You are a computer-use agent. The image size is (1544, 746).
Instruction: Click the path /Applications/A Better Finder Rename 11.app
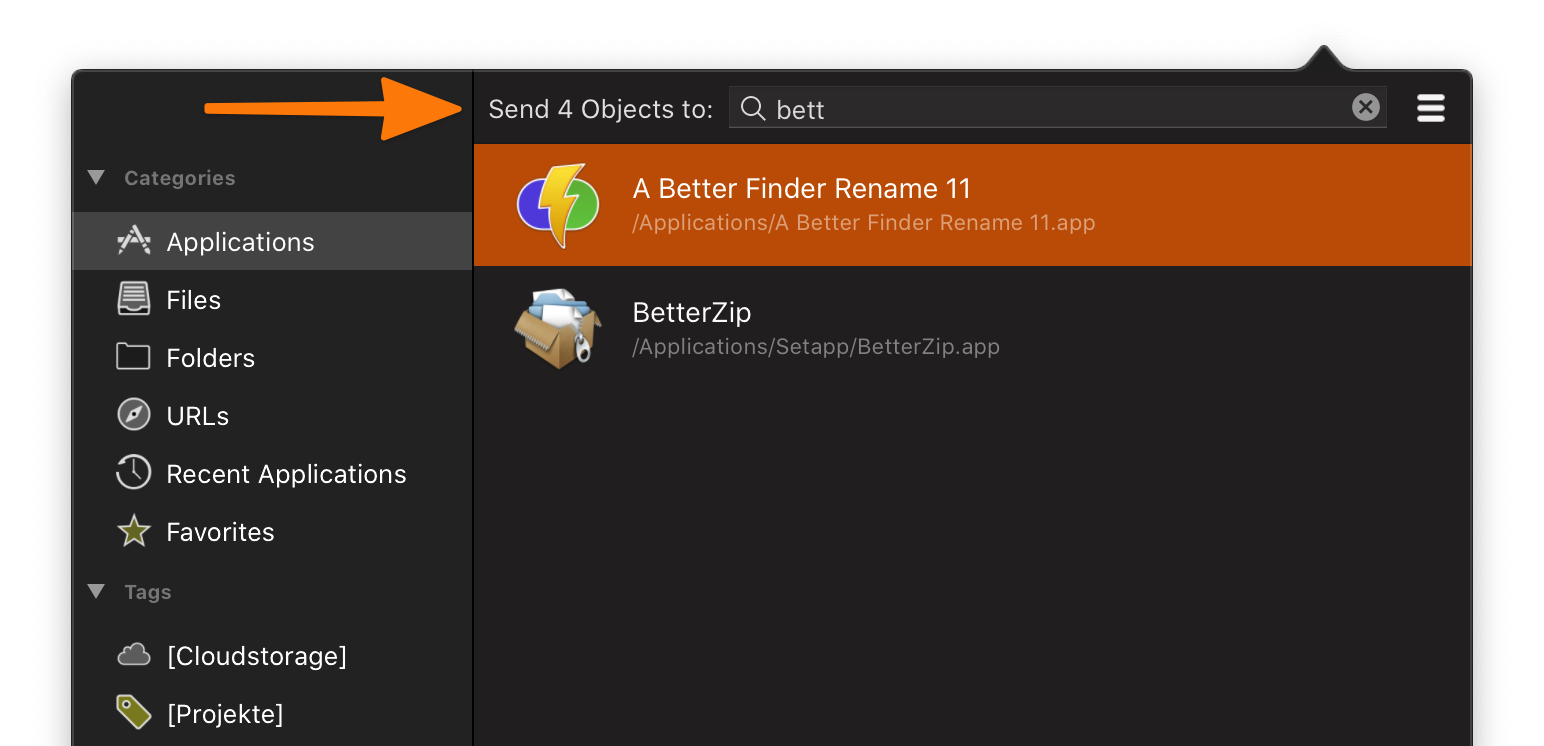tap(864, 223)
